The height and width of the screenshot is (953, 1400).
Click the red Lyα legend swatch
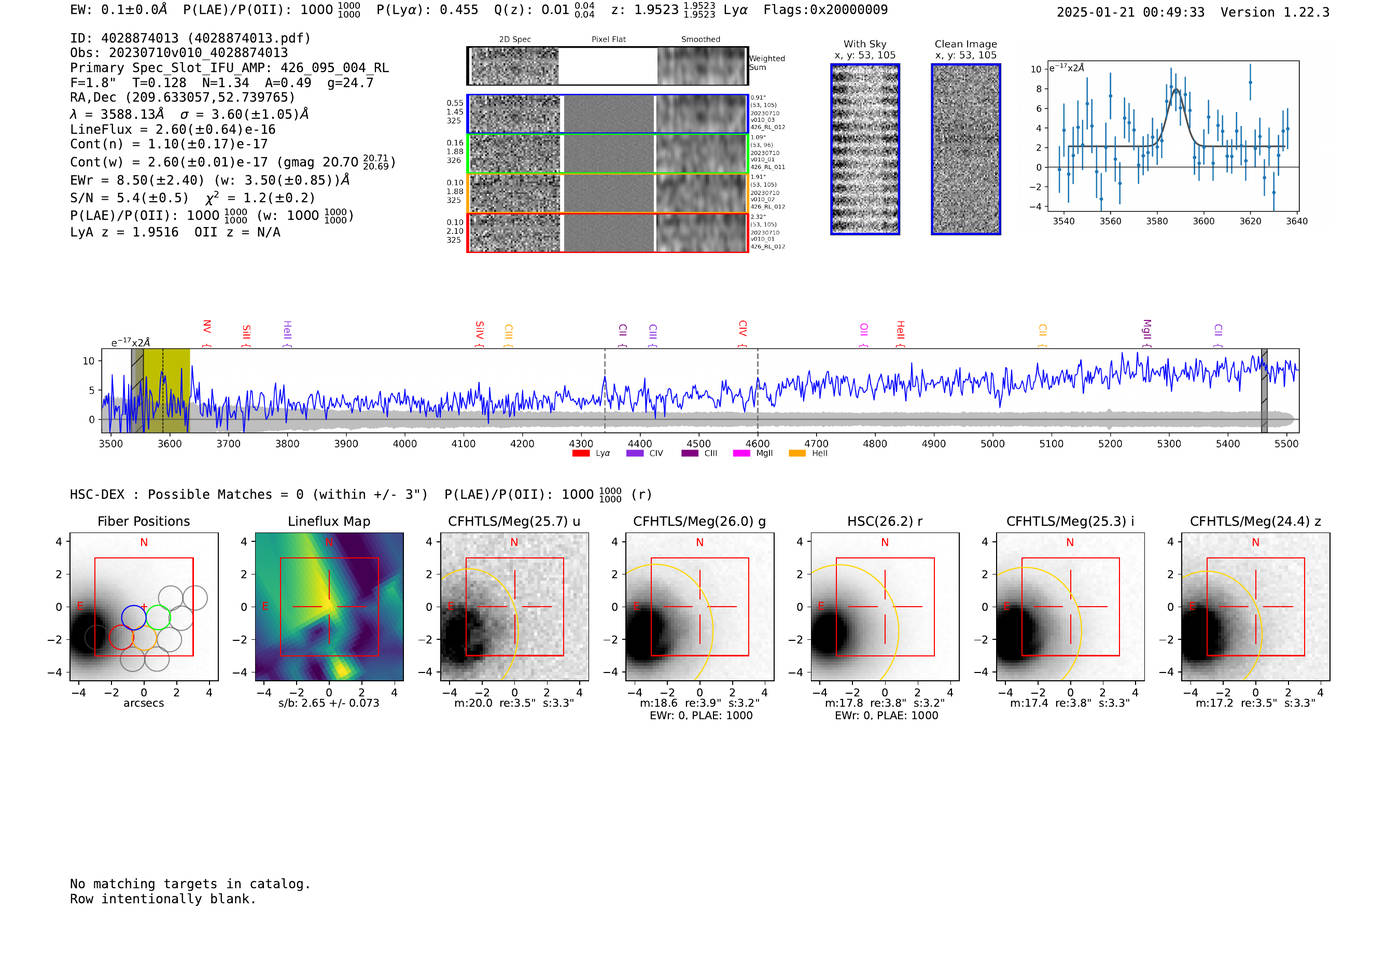pos(581,454)
